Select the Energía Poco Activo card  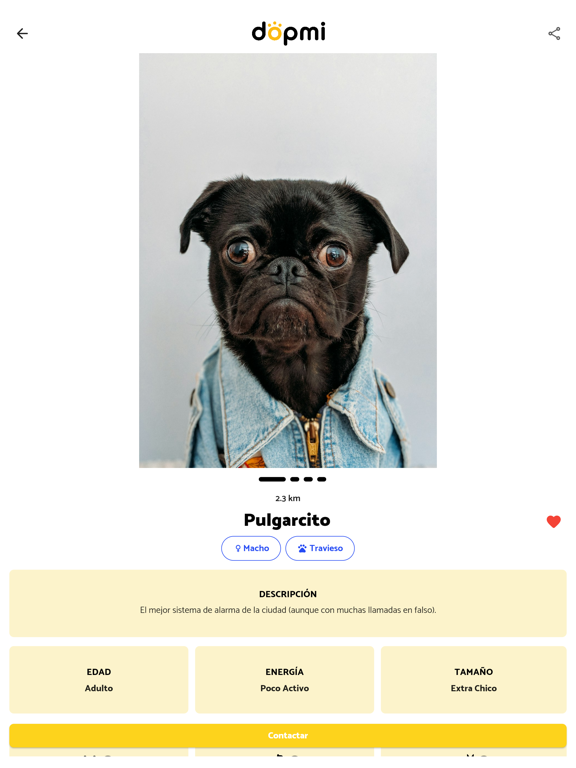(285, 679)
